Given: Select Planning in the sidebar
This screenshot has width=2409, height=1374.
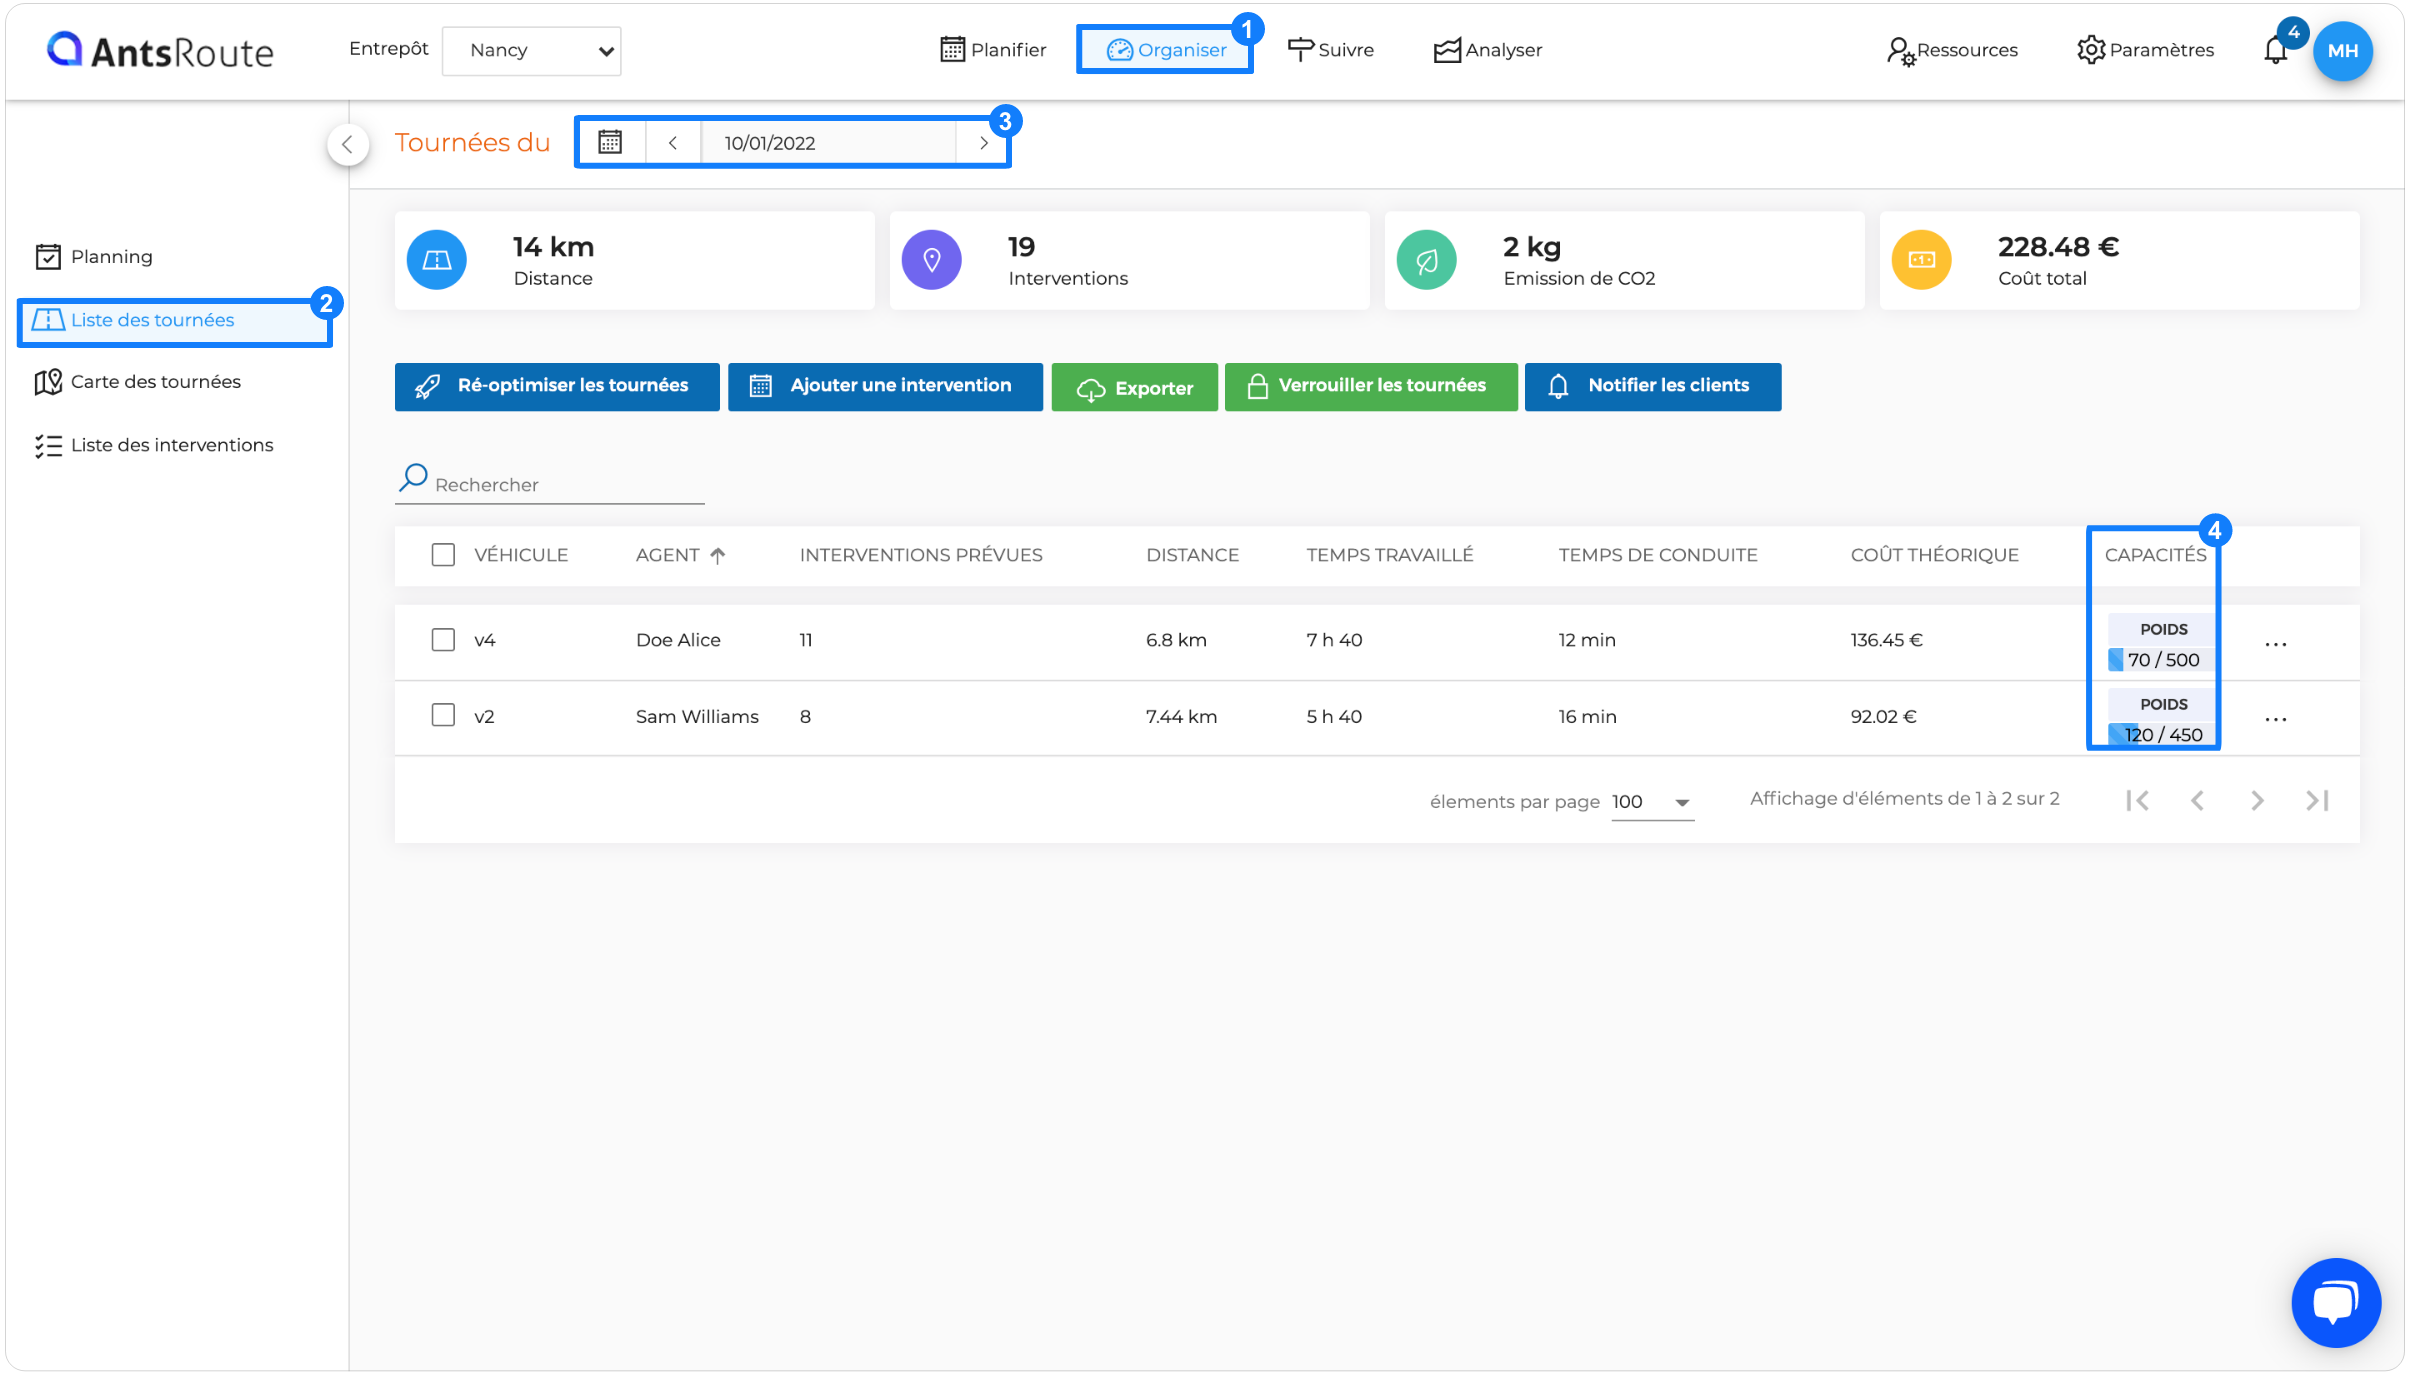Looking at the screenshot, I should 94,257.
